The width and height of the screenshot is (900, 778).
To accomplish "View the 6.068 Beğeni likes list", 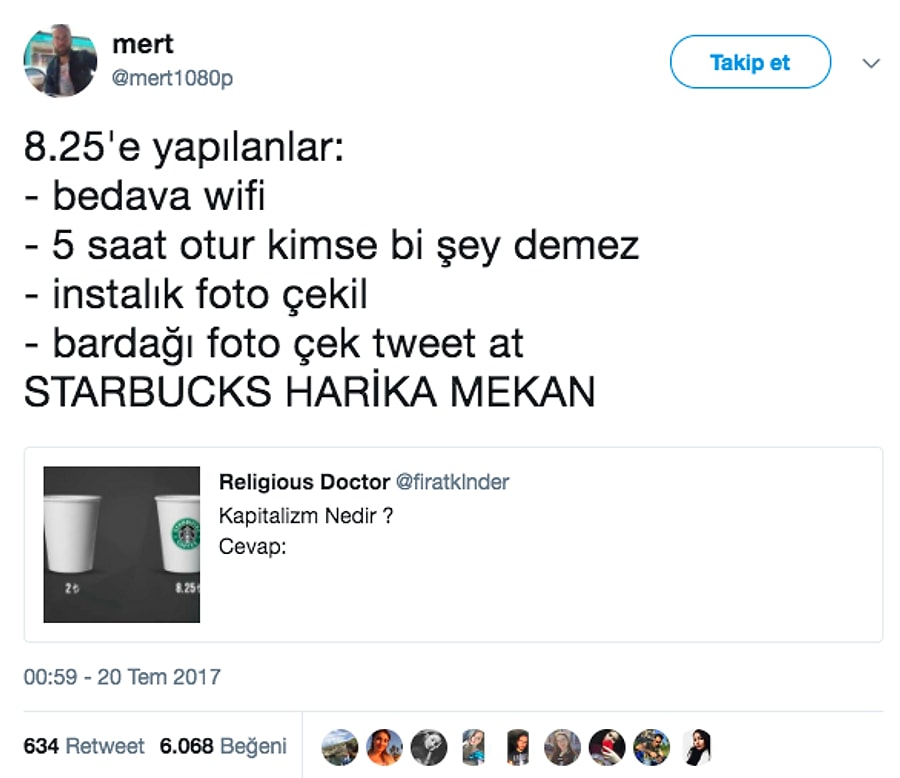I will 223,746.
